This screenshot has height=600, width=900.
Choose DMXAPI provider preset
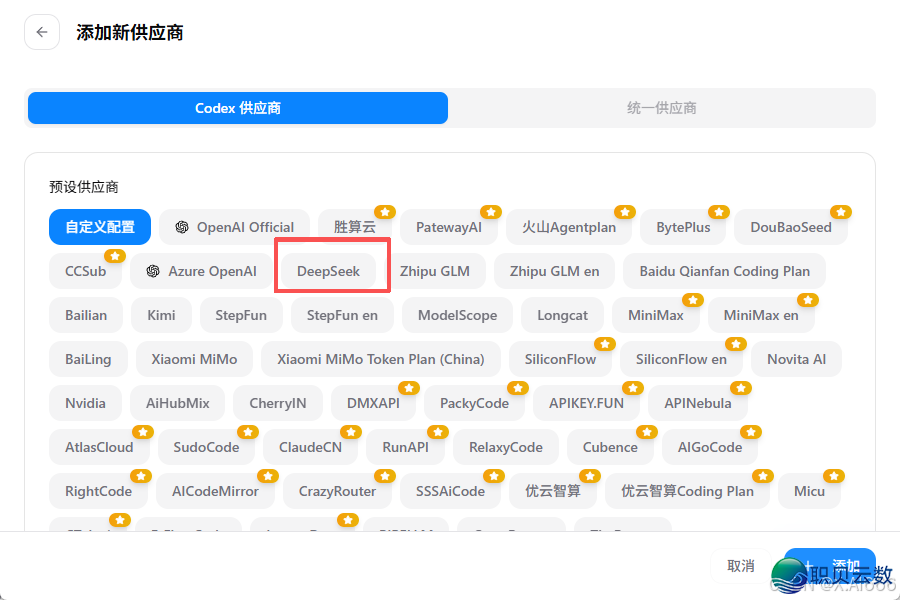pyautogui.click(x=373, y=403)
